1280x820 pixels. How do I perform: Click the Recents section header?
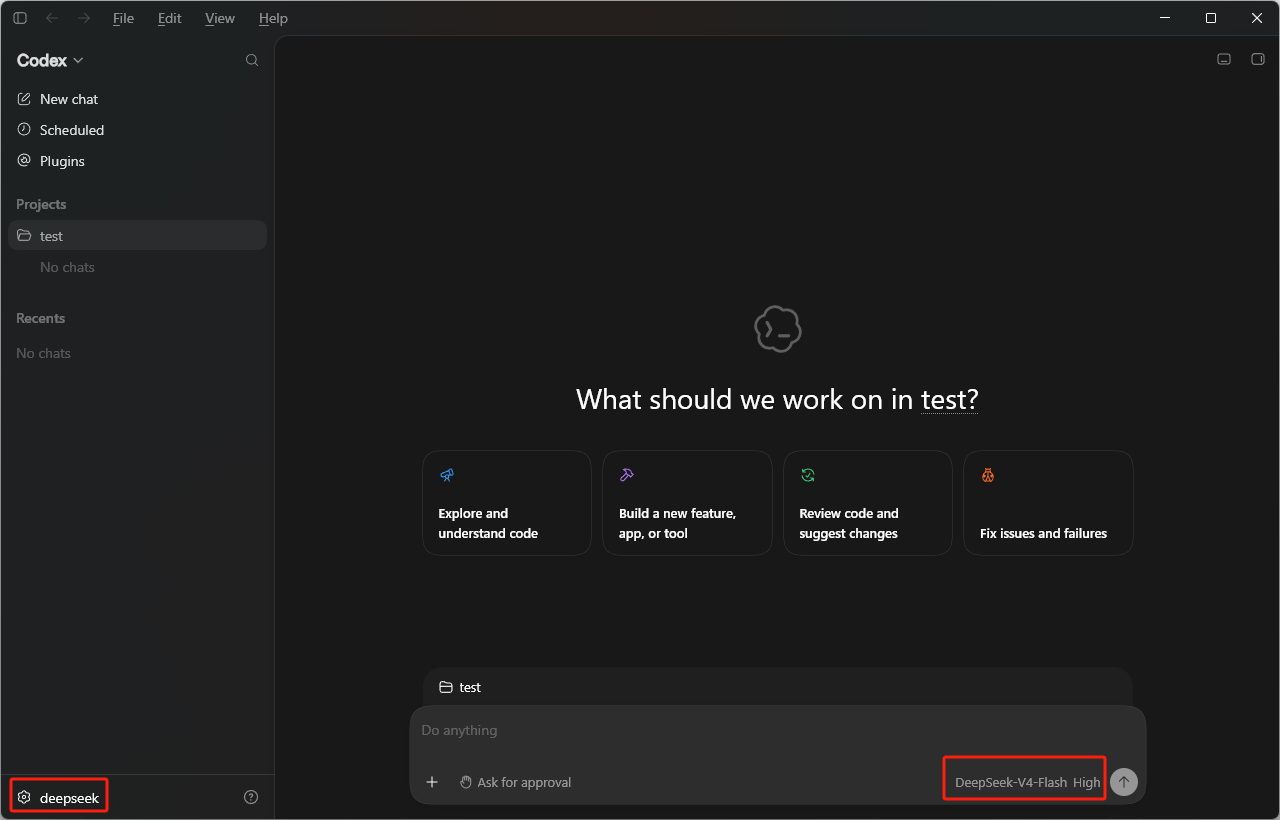tap(40, 318)
